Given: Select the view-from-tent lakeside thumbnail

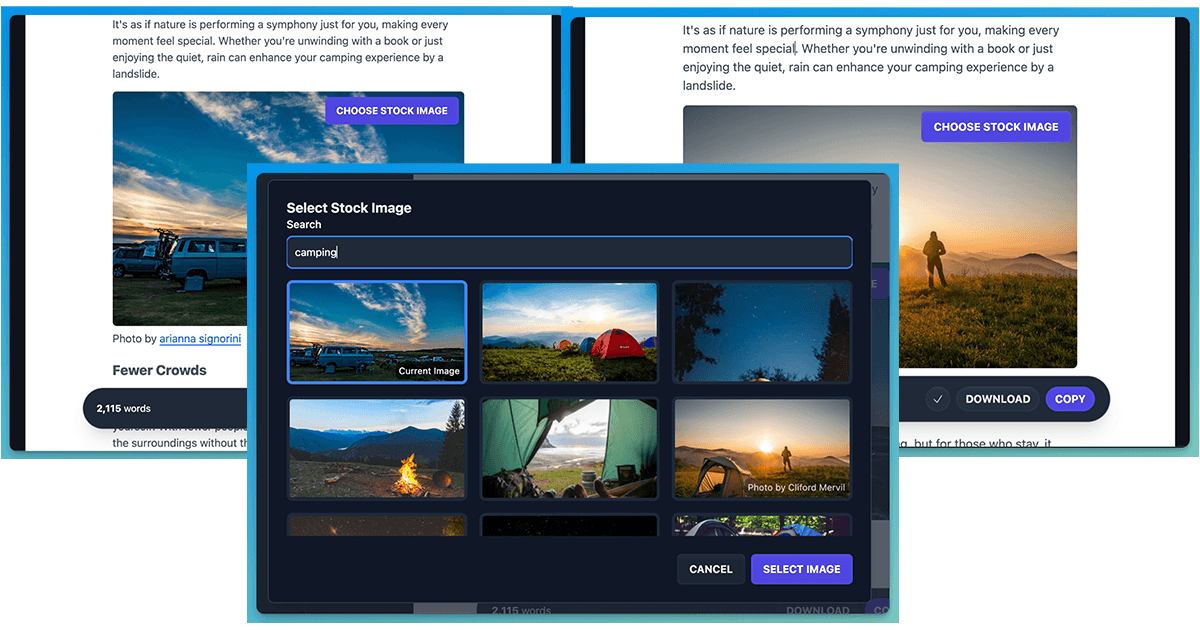Looking at the screenshot, I should 569,448.
